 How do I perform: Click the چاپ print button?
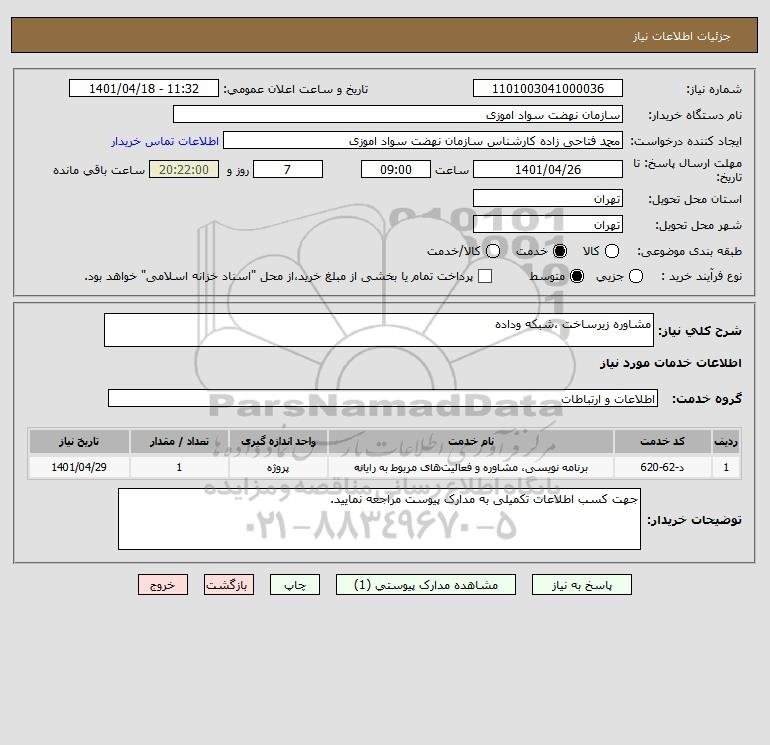(295, 585)
